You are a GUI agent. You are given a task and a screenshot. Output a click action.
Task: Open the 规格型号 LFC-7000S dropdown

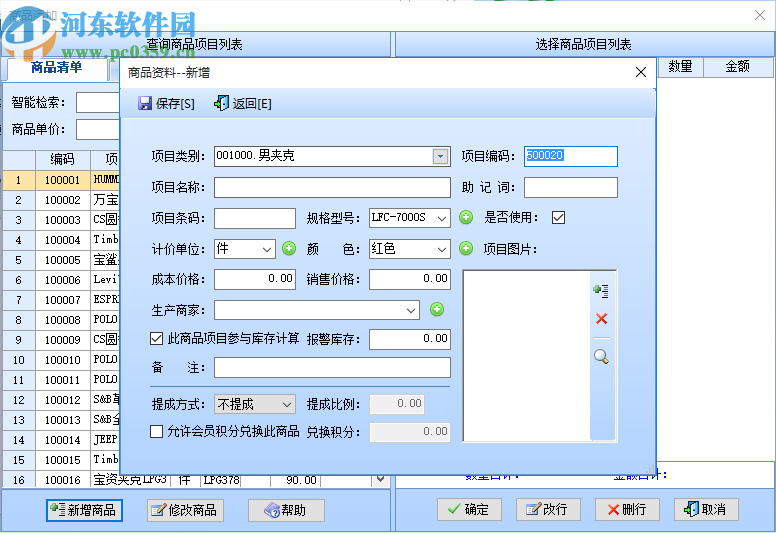point(441,218)
